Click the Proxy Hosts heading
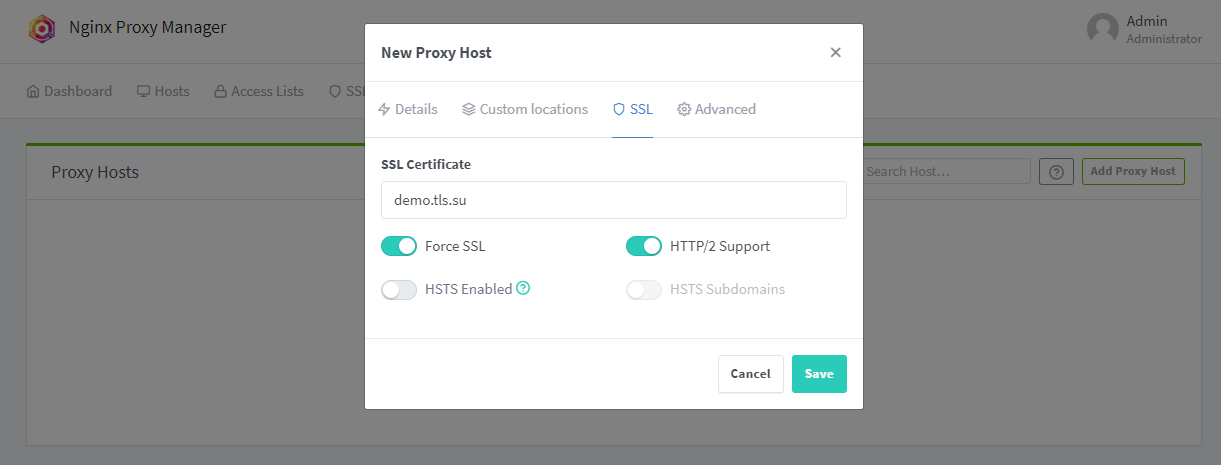 (x=95, y=172)
